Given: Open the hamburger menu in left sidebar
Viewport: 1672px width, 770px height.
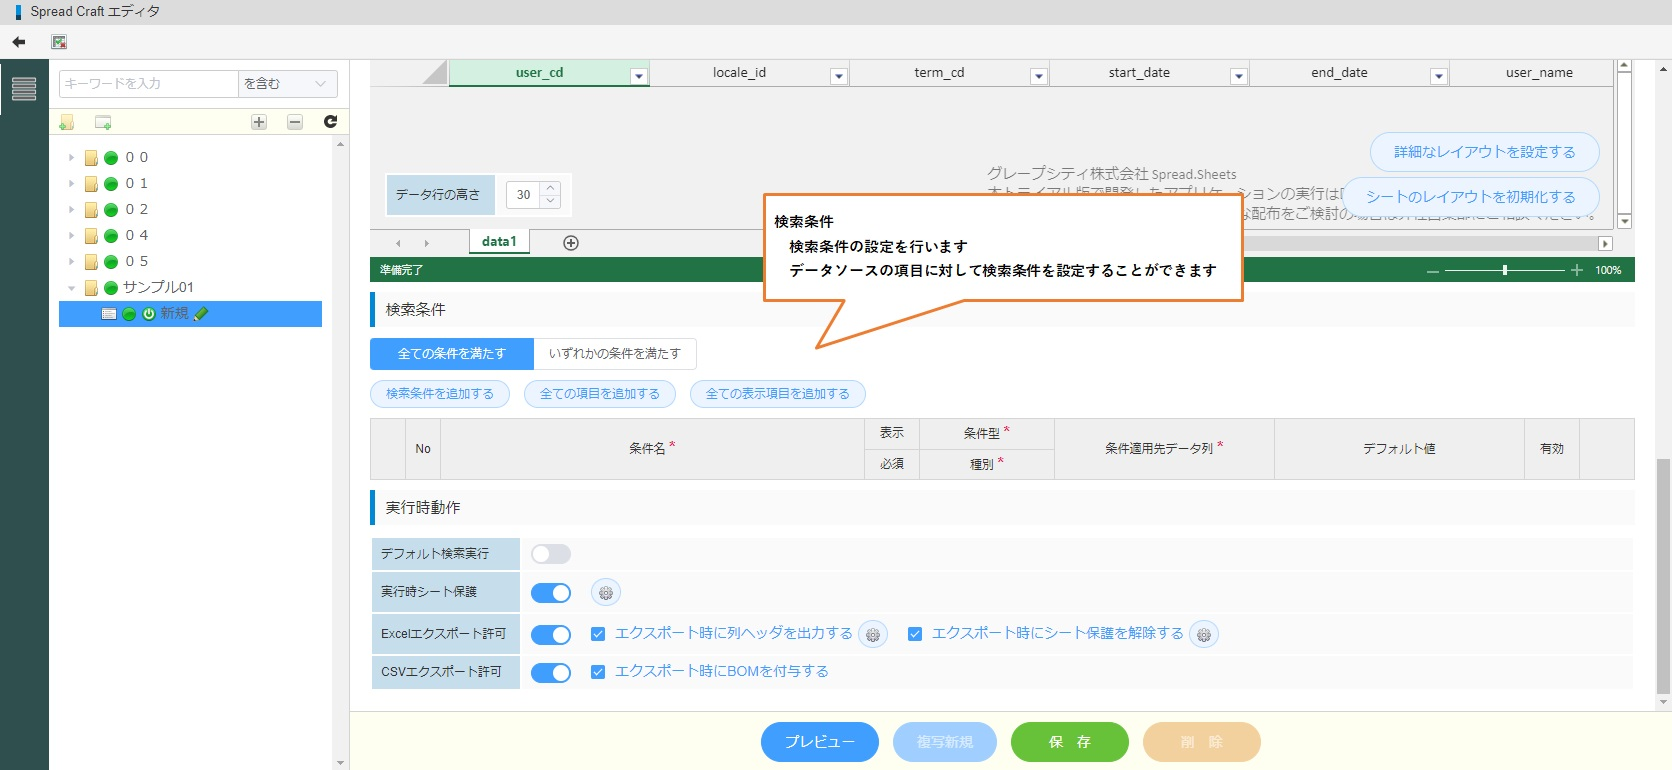Looking at the screenshot, I should point(24,89).
